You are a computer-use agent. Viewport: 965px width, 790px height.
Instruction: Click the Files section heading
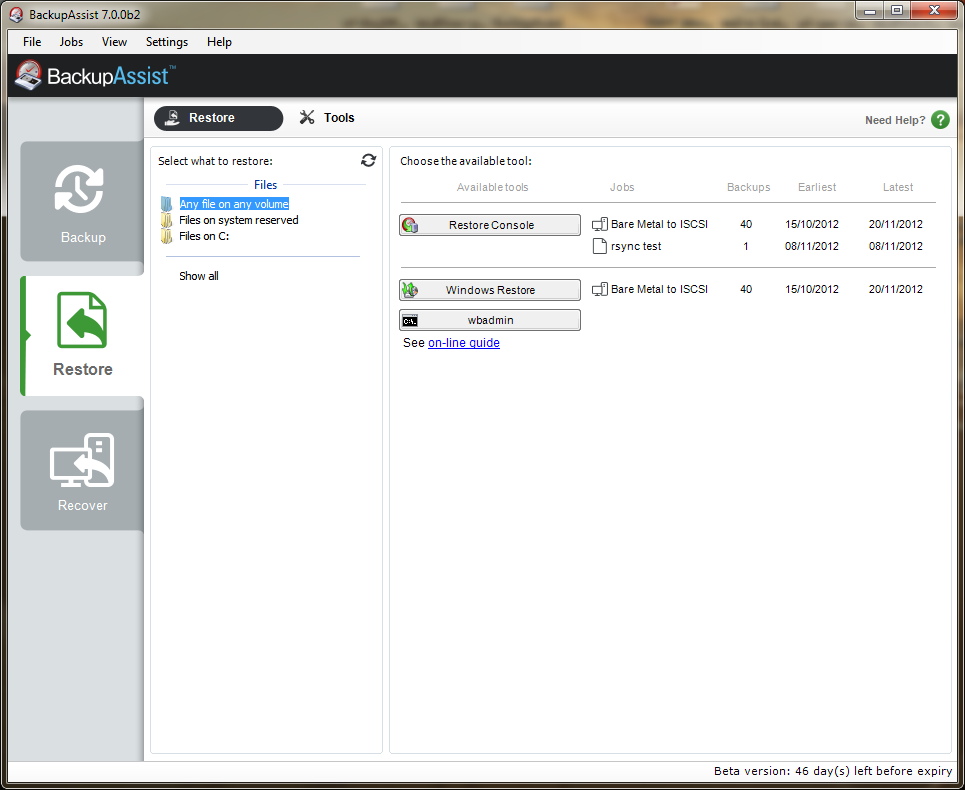click(265, 185)
